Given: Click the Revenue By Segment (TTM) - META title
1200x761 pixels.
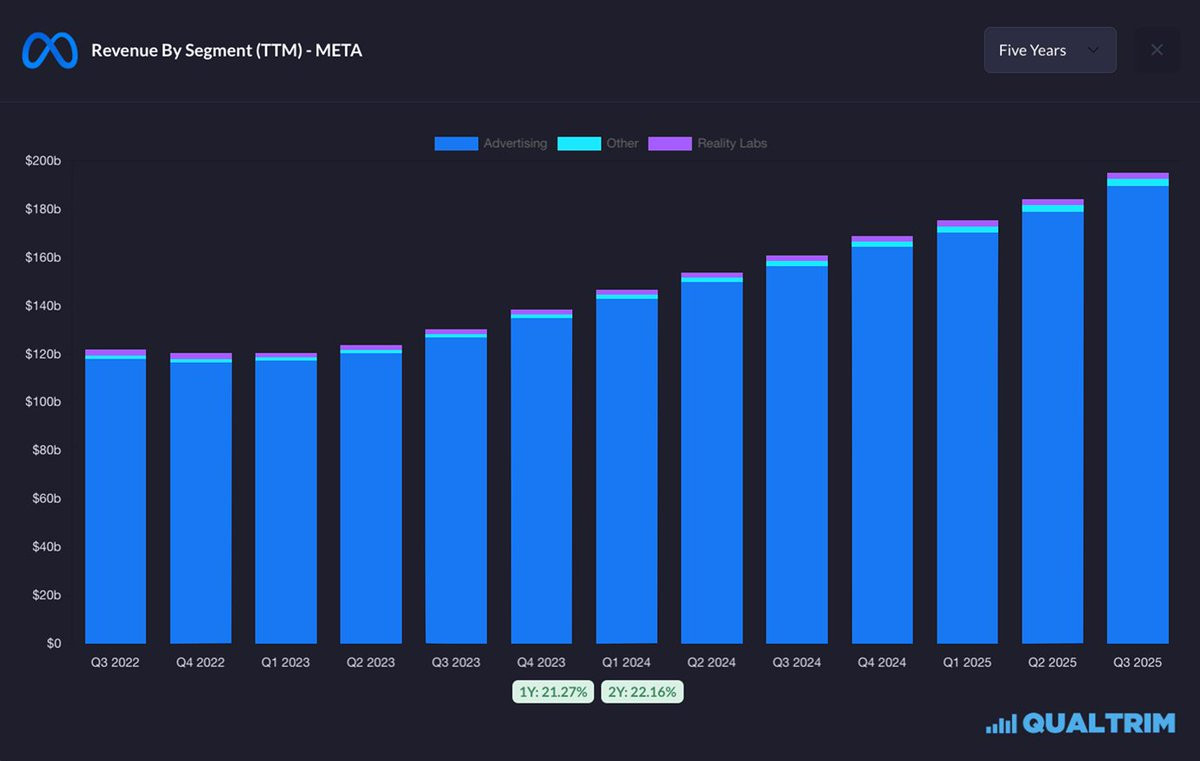Looking at the screenshot, I should pyautogui.click(x=227, y=50).
